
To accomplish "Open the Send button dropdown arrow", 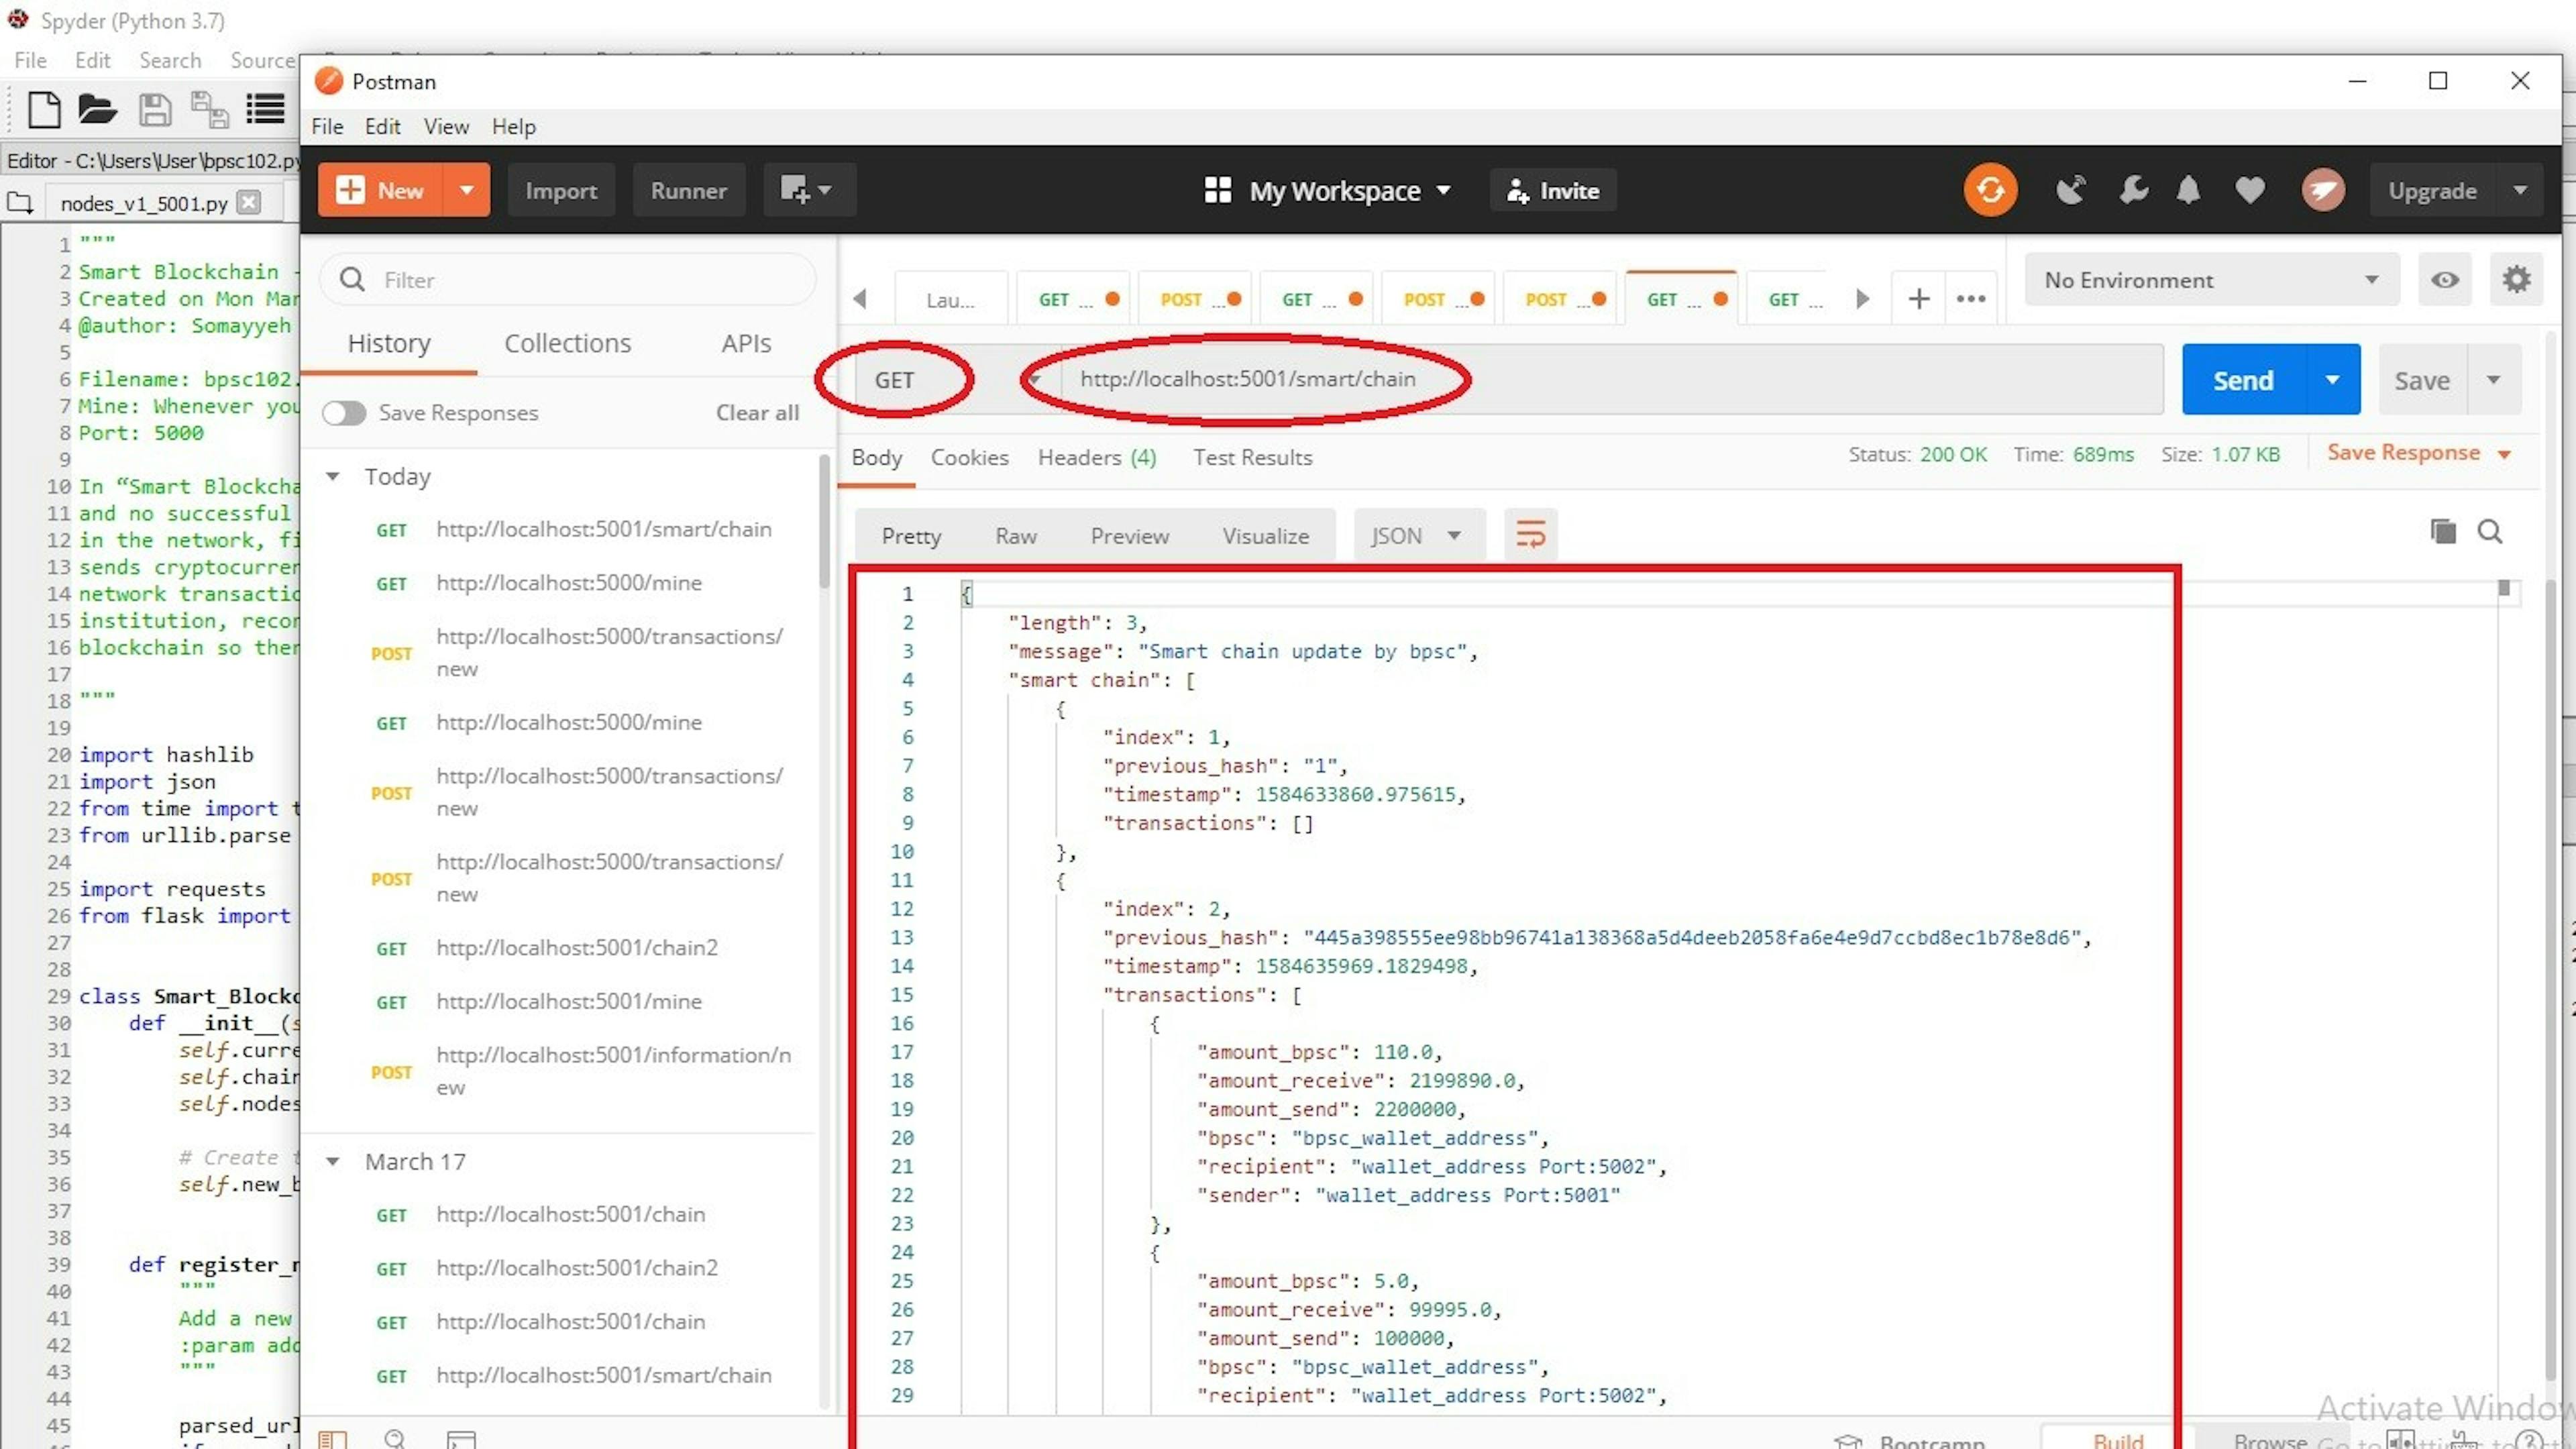I will click(x=2332, y=380).
